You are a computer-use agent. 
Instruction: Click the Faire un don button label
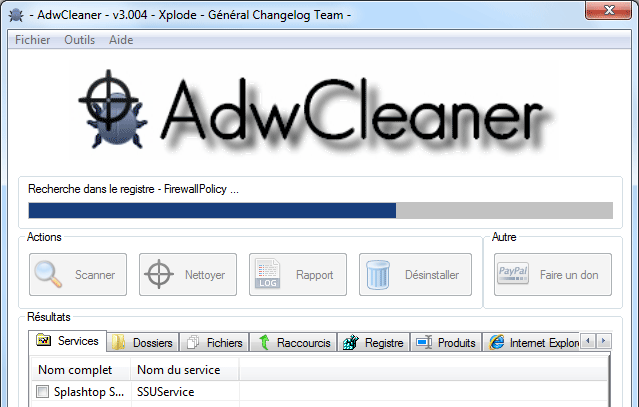[x=569, y=275]
